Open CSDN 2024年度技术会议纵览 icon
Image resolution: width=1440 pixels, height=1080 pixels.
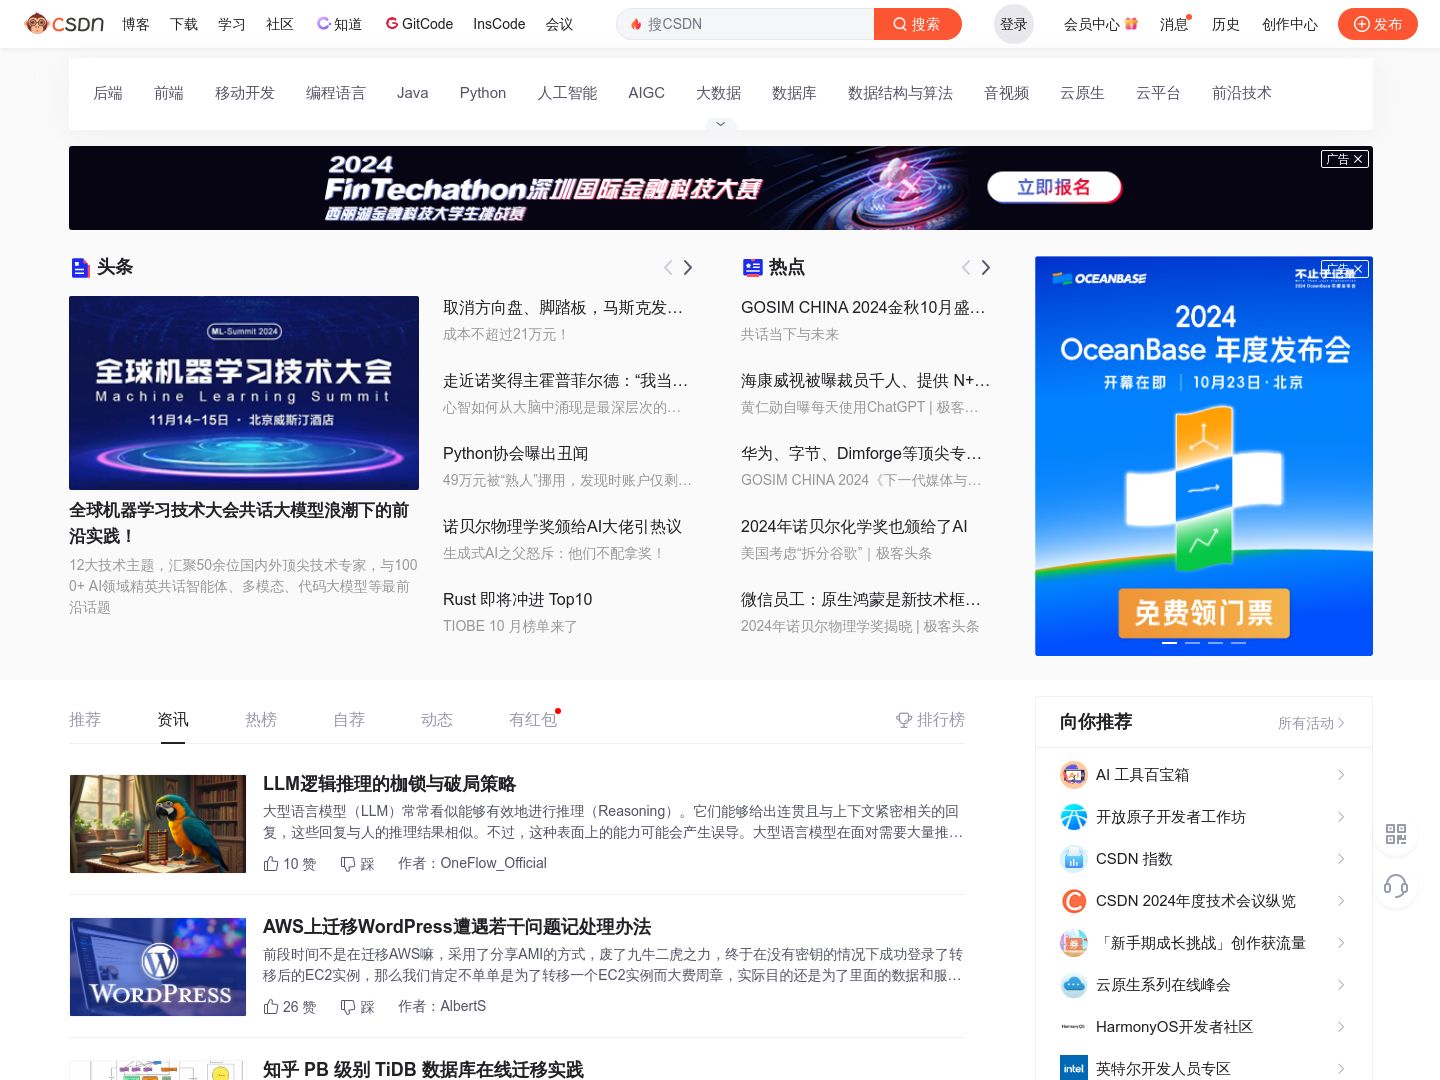(x=1073, y=901)
